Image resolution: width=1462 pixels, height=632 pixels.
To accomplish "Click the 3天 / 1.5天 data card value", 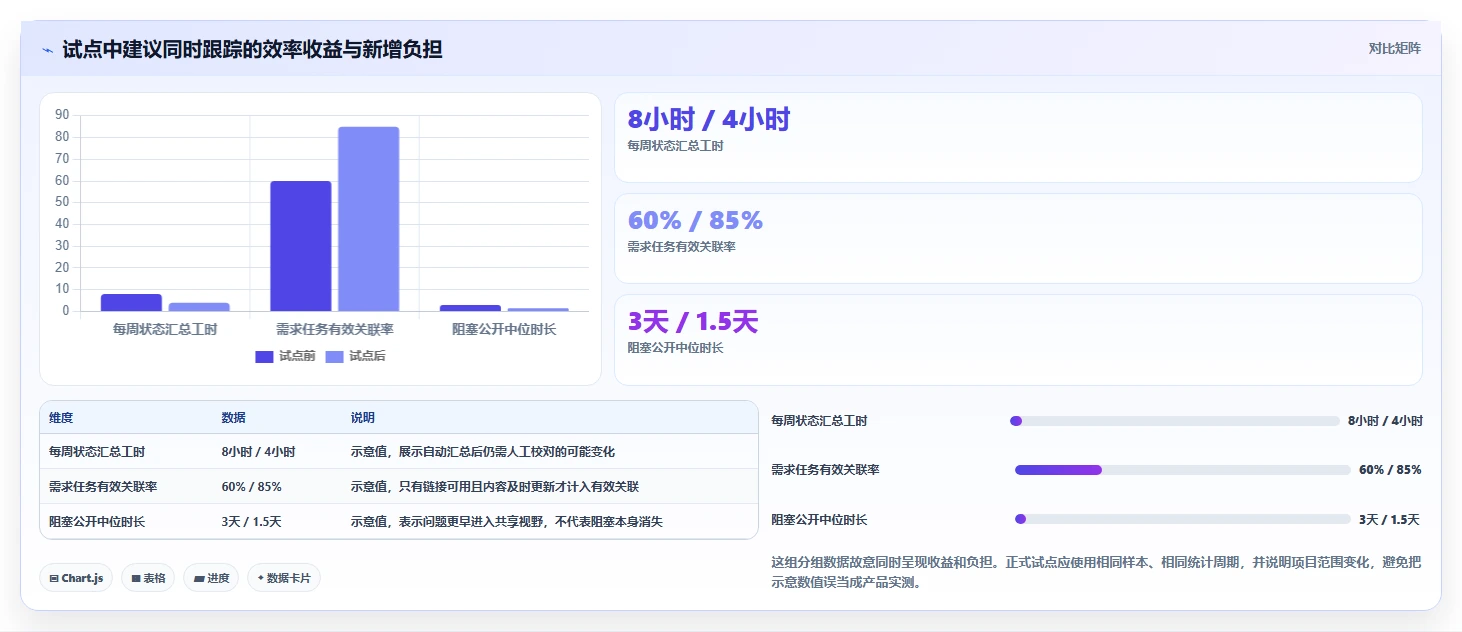I will (693, 322).
